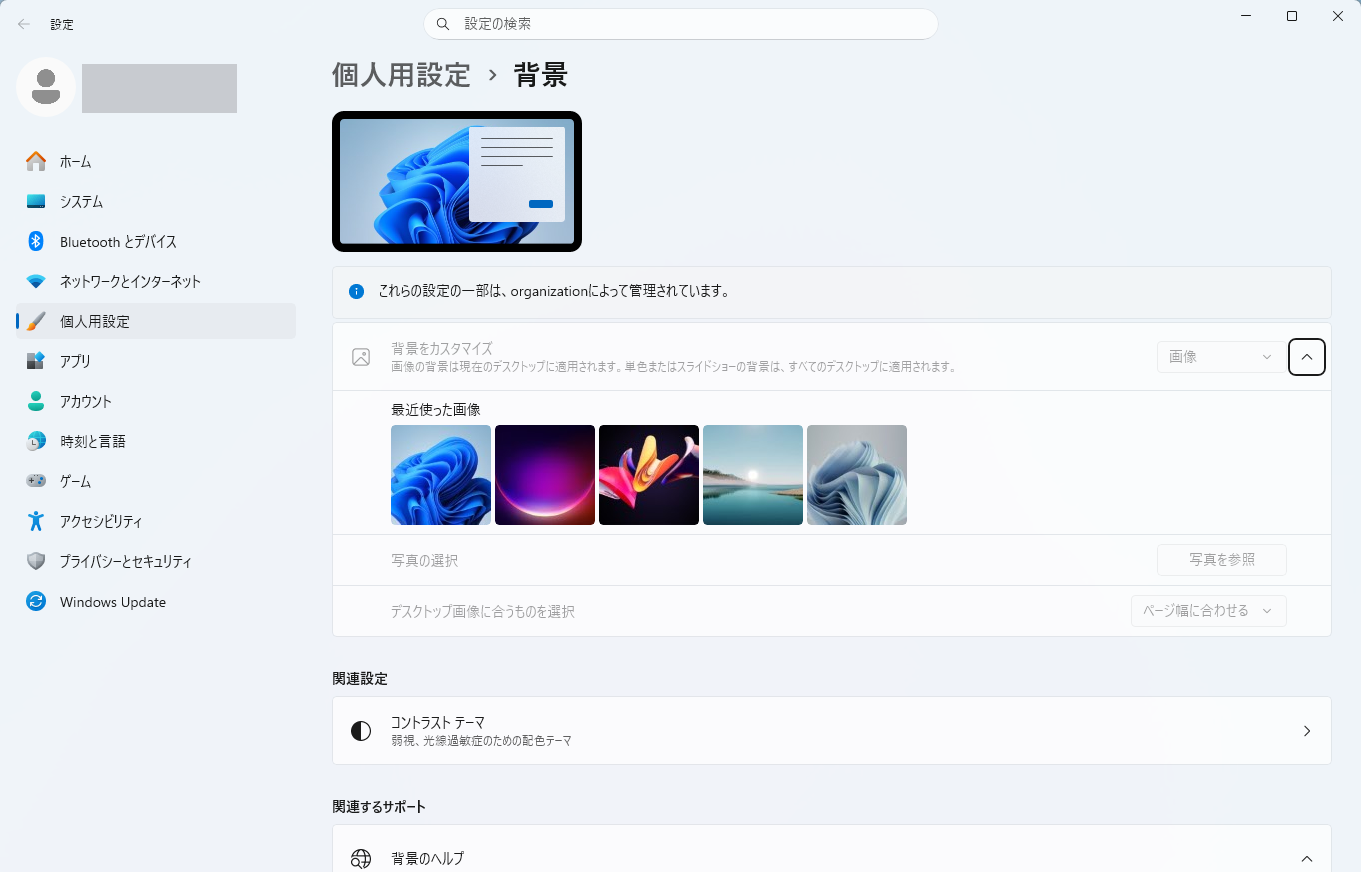Select the purple glow wallpaper thumbnail
This screenshot has height=872, width=1361.
click(x=545, y=475)
